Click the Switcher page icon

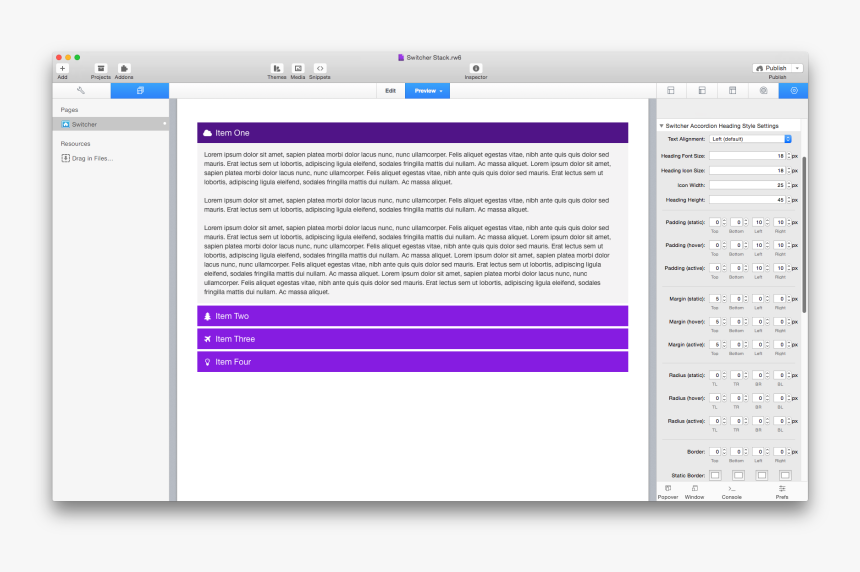click(66, 124)
